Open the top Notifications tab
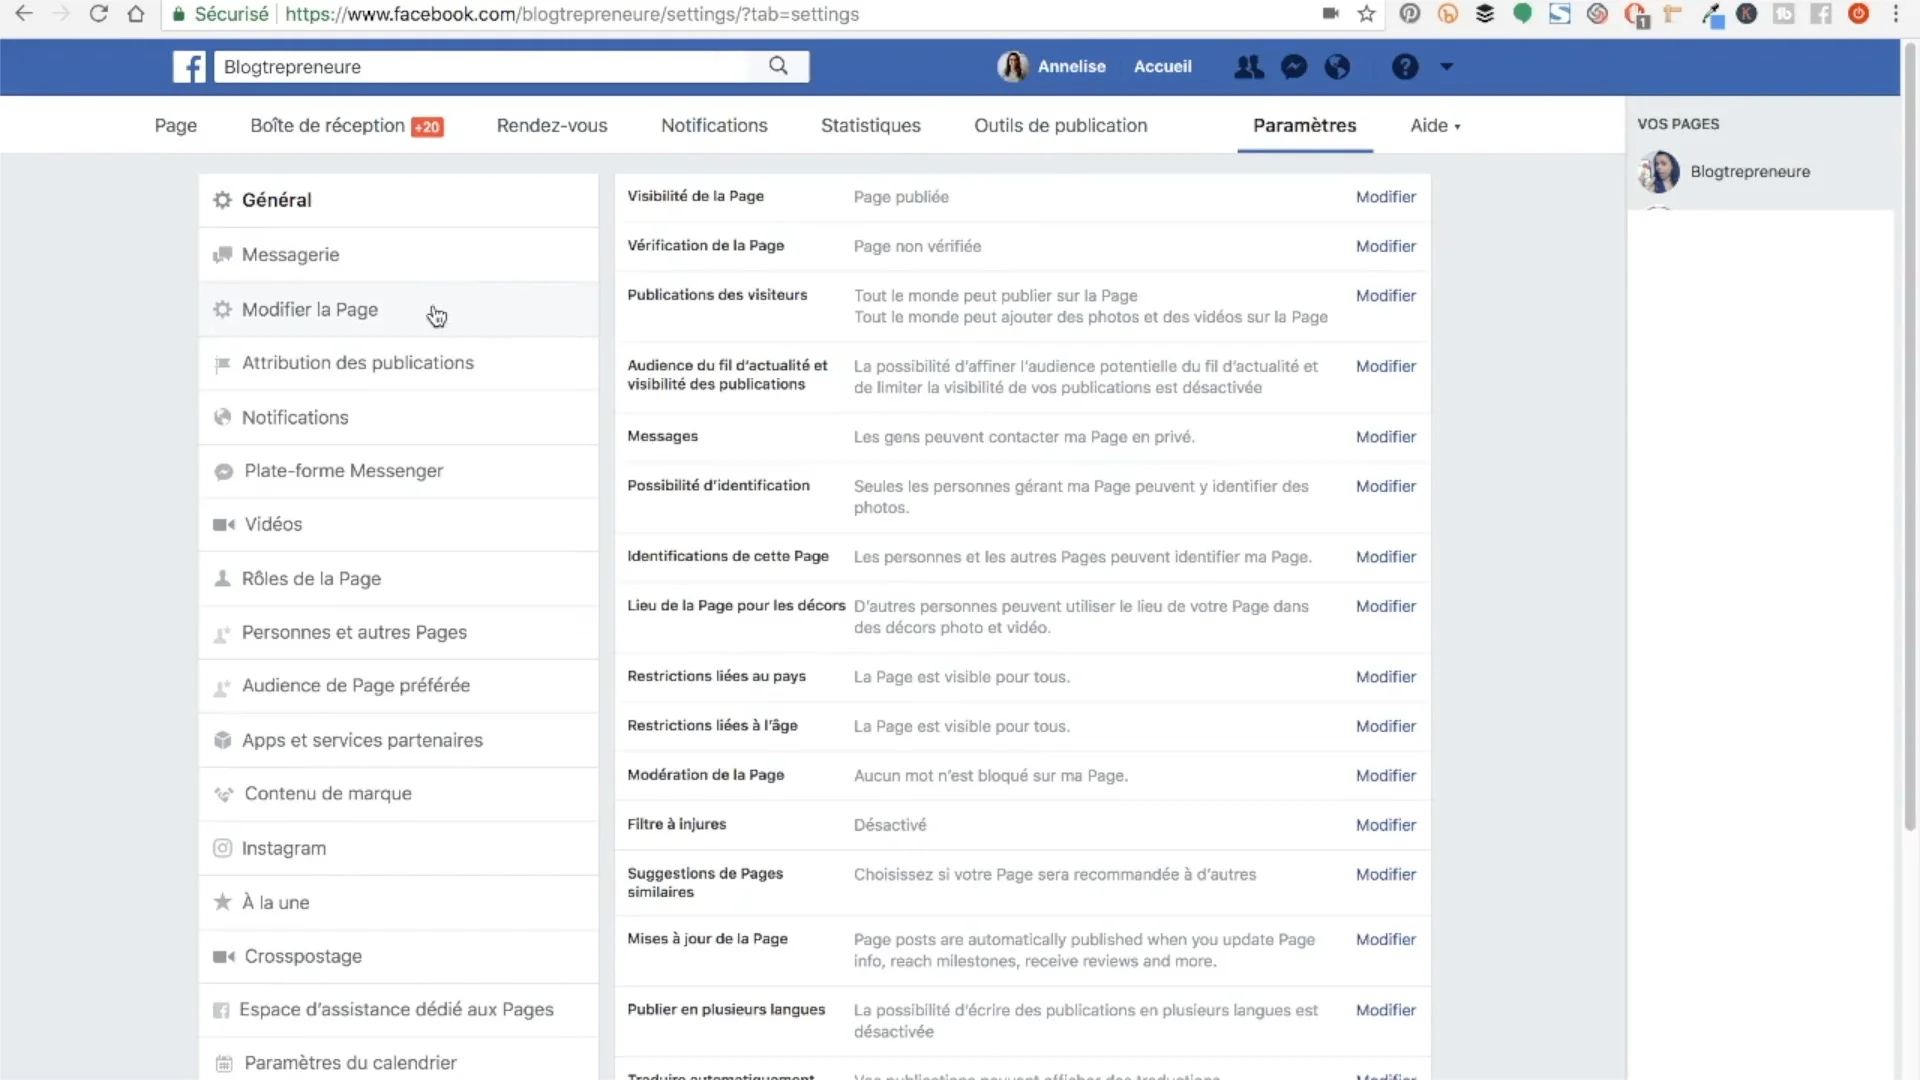 pyautogui.click(x=714, y=125)
